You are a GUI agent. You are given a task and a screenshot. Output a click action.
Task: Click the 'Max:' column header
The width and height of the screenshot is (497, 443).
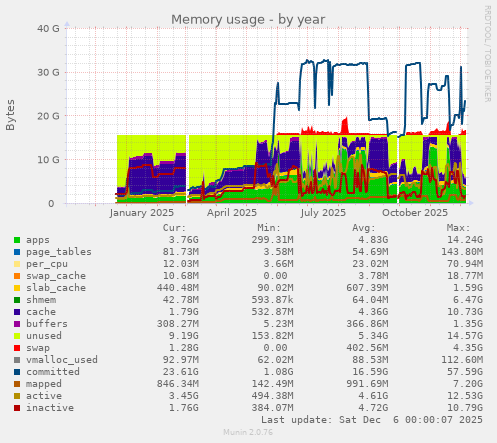[x=458, y=228]
